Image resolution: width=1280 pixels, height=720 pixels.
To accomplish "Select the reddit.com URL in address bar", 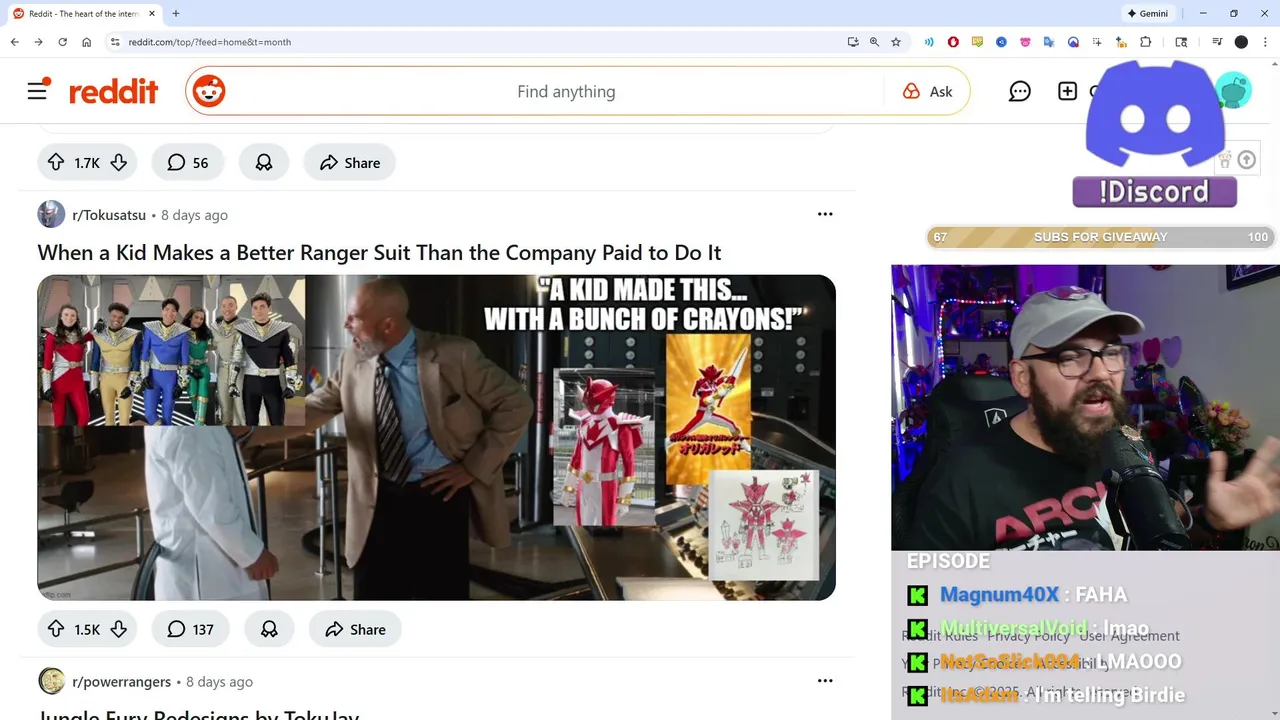I will click(210, 42).
